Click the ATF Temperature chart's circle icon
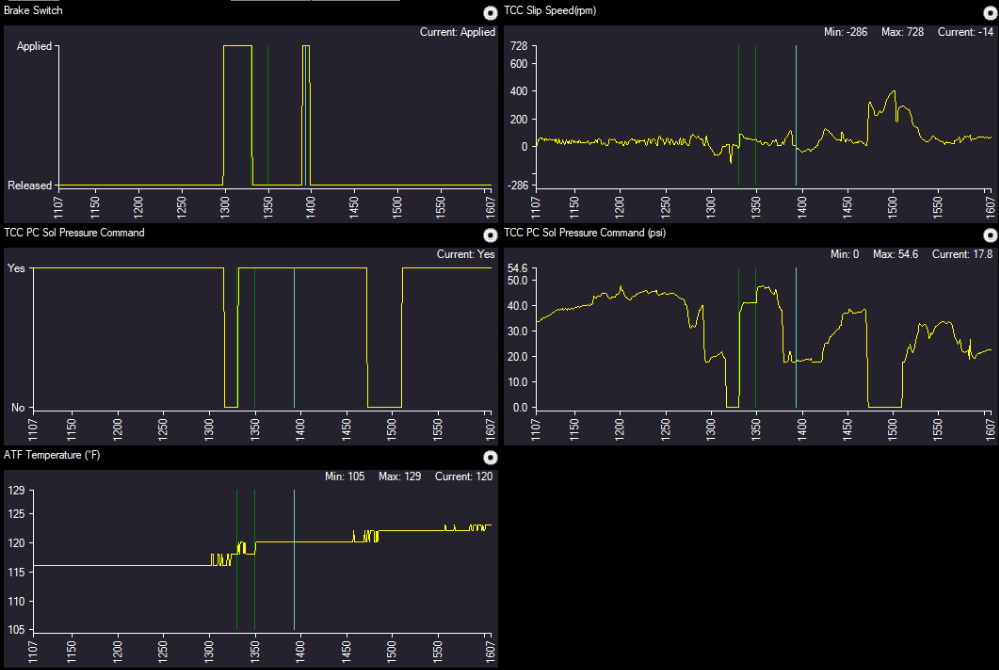This screenshot has height=670, width=999. tap(489, 458)
